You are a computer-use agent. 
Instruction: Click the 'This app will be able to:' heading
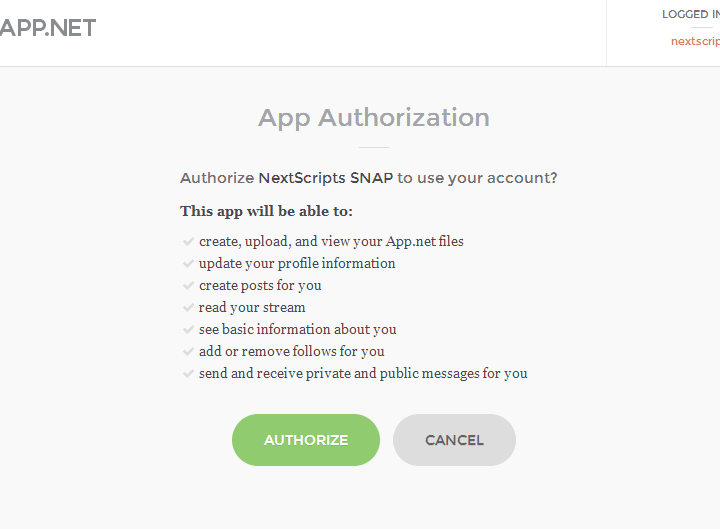(x=266, y=211)
